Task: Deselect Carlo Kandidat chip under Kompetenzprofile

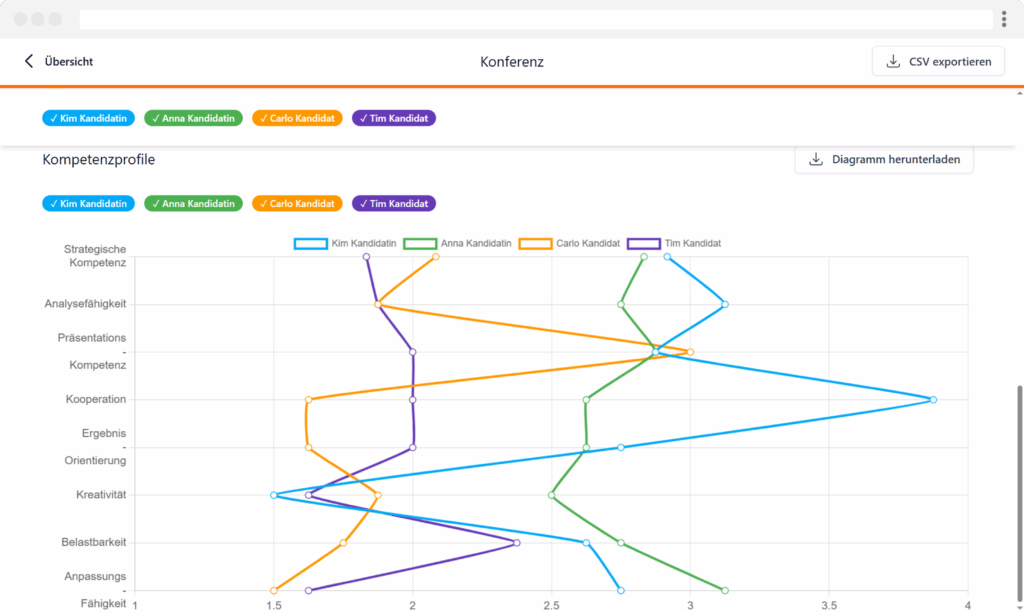Action: coord(297,203)
